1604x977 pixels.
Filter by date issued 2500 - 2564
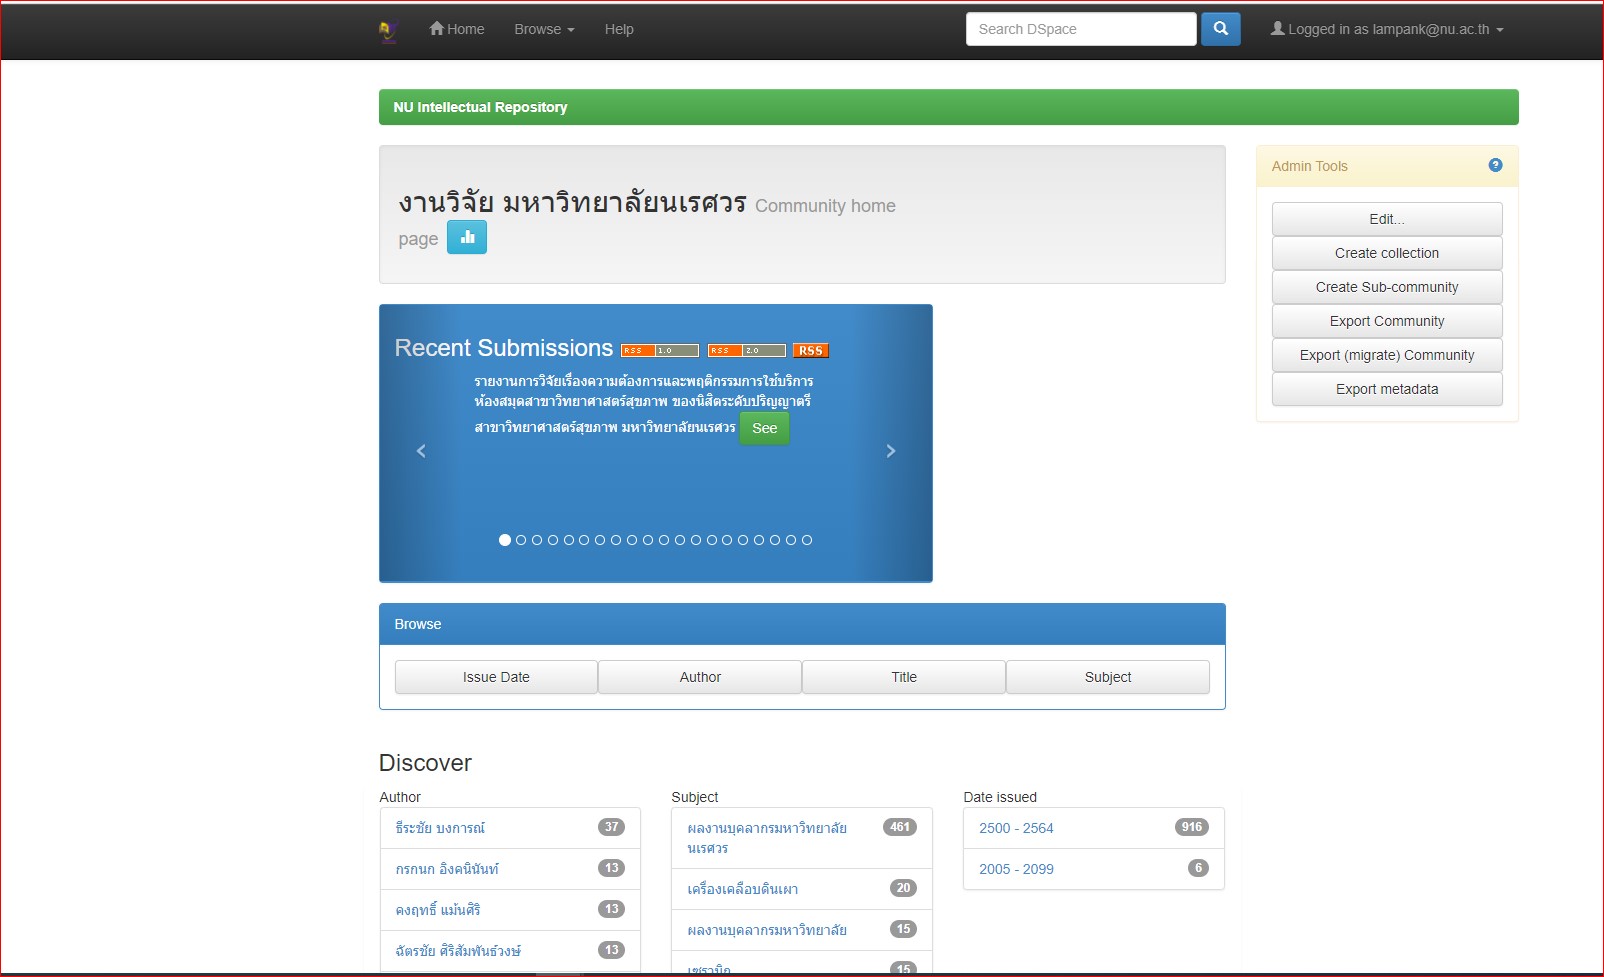[x=1016, y=828]
